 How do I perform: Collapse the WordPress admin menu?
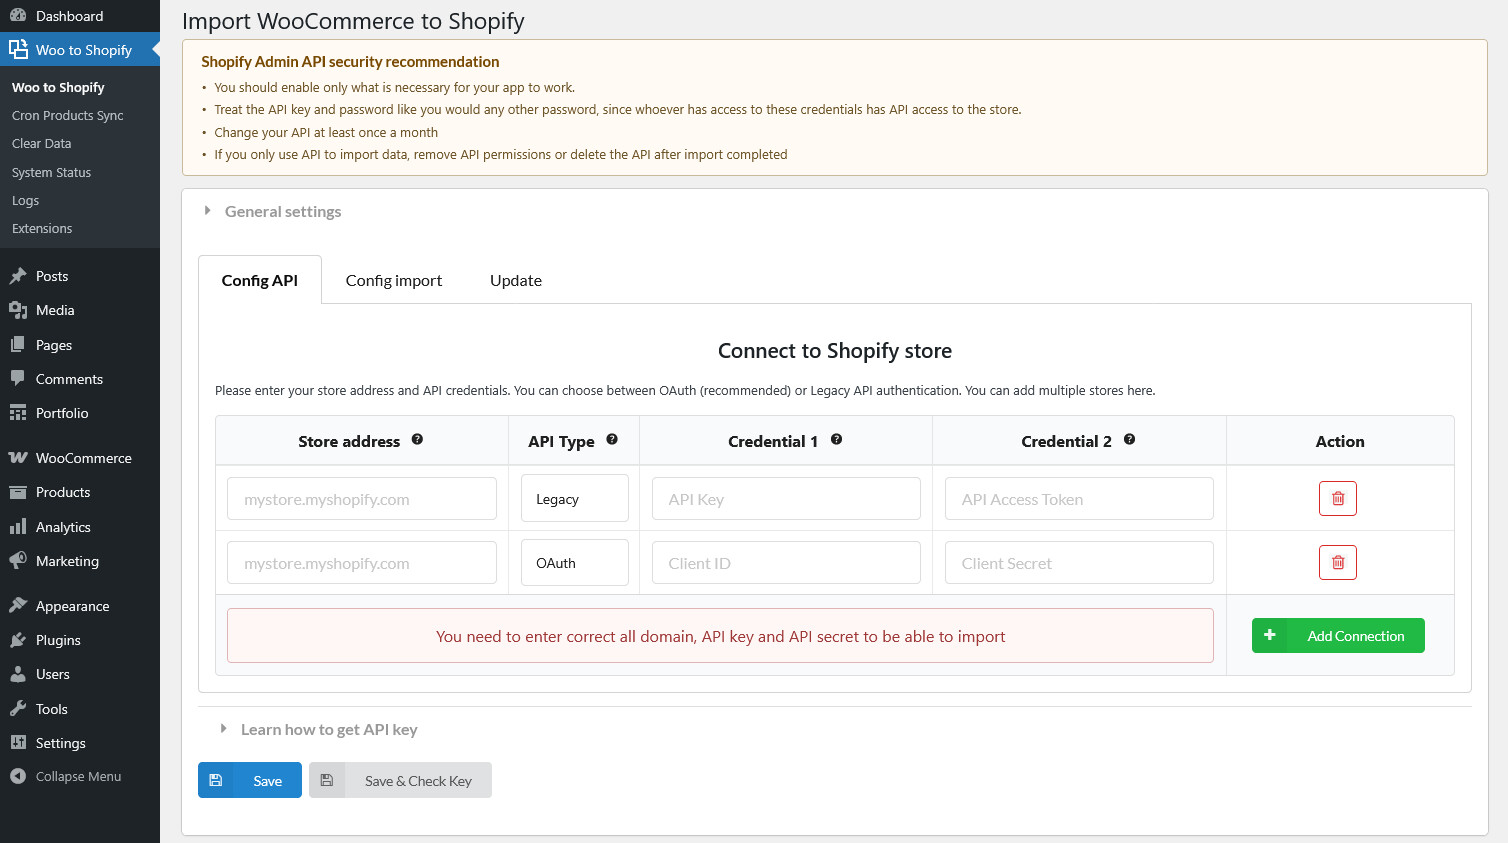click(78, 777)
